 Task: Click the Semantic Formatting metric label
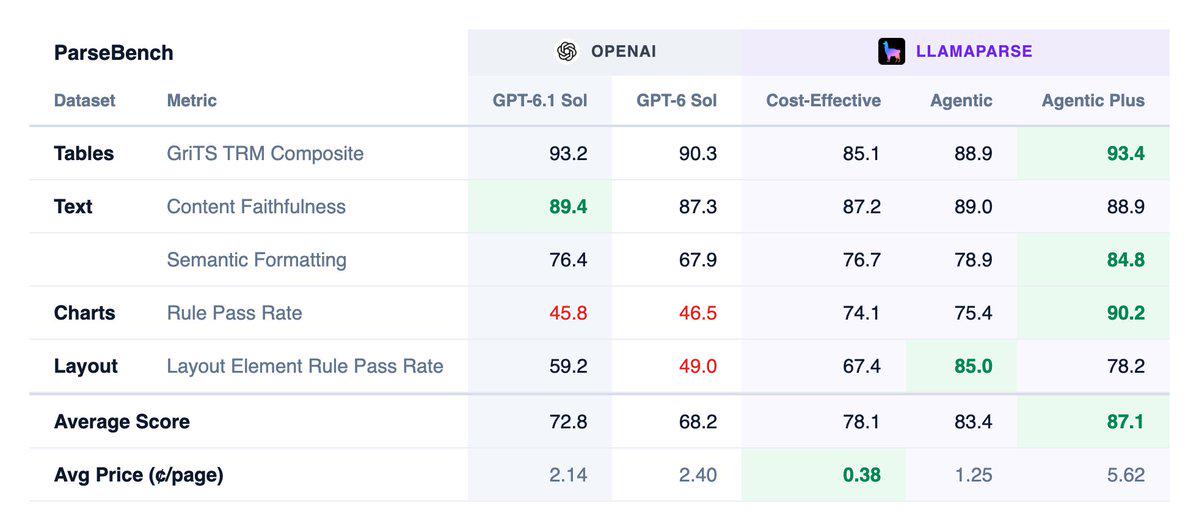click(257, 260)
